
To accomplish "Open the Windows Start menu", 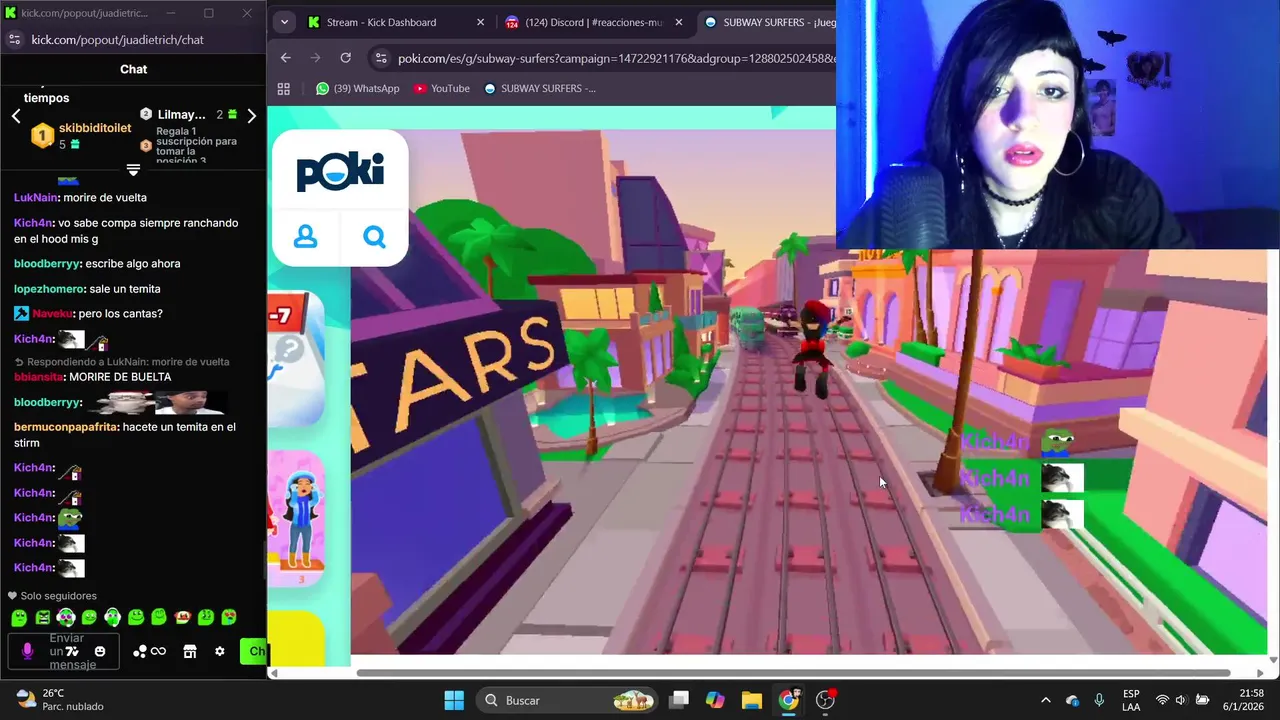I will click(454, 700).
